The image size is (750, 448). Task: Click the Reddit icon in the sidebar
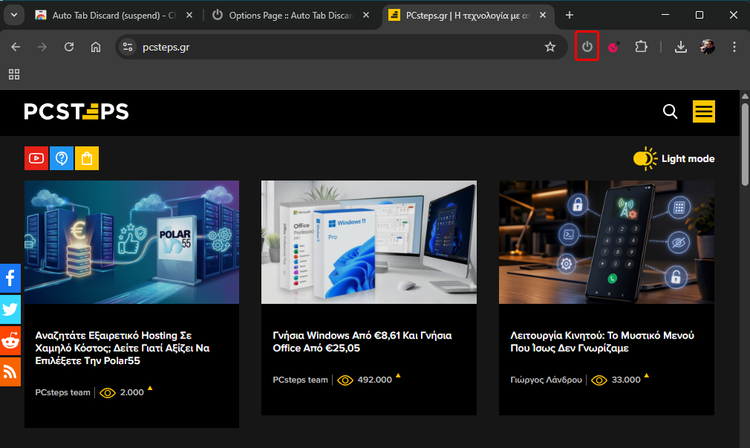point(10,341)
